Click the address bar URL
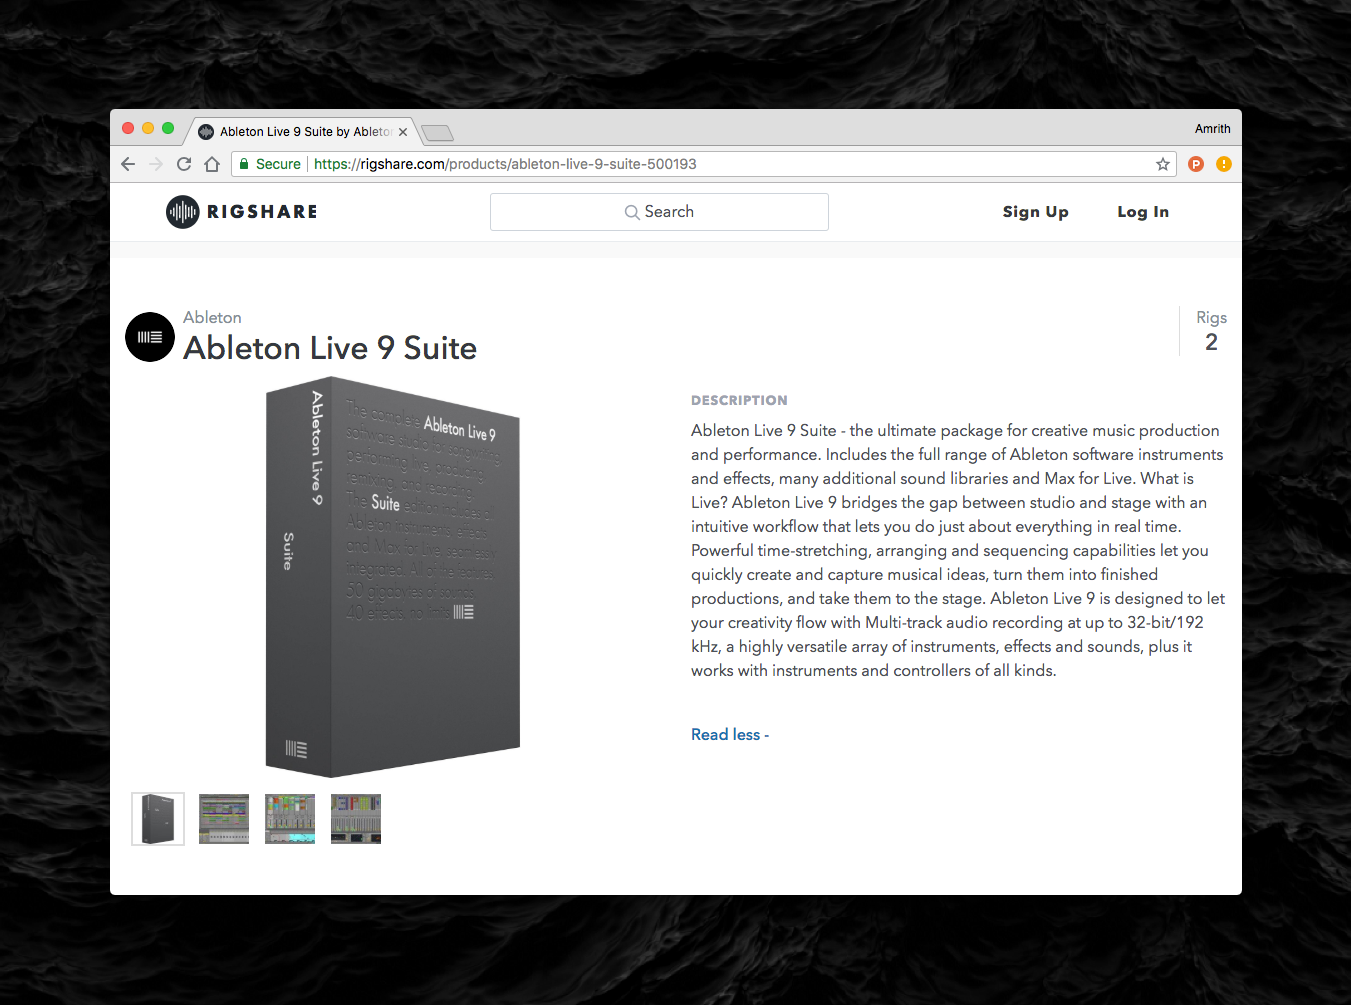The image size is (1351, 1005). (505, 164)
